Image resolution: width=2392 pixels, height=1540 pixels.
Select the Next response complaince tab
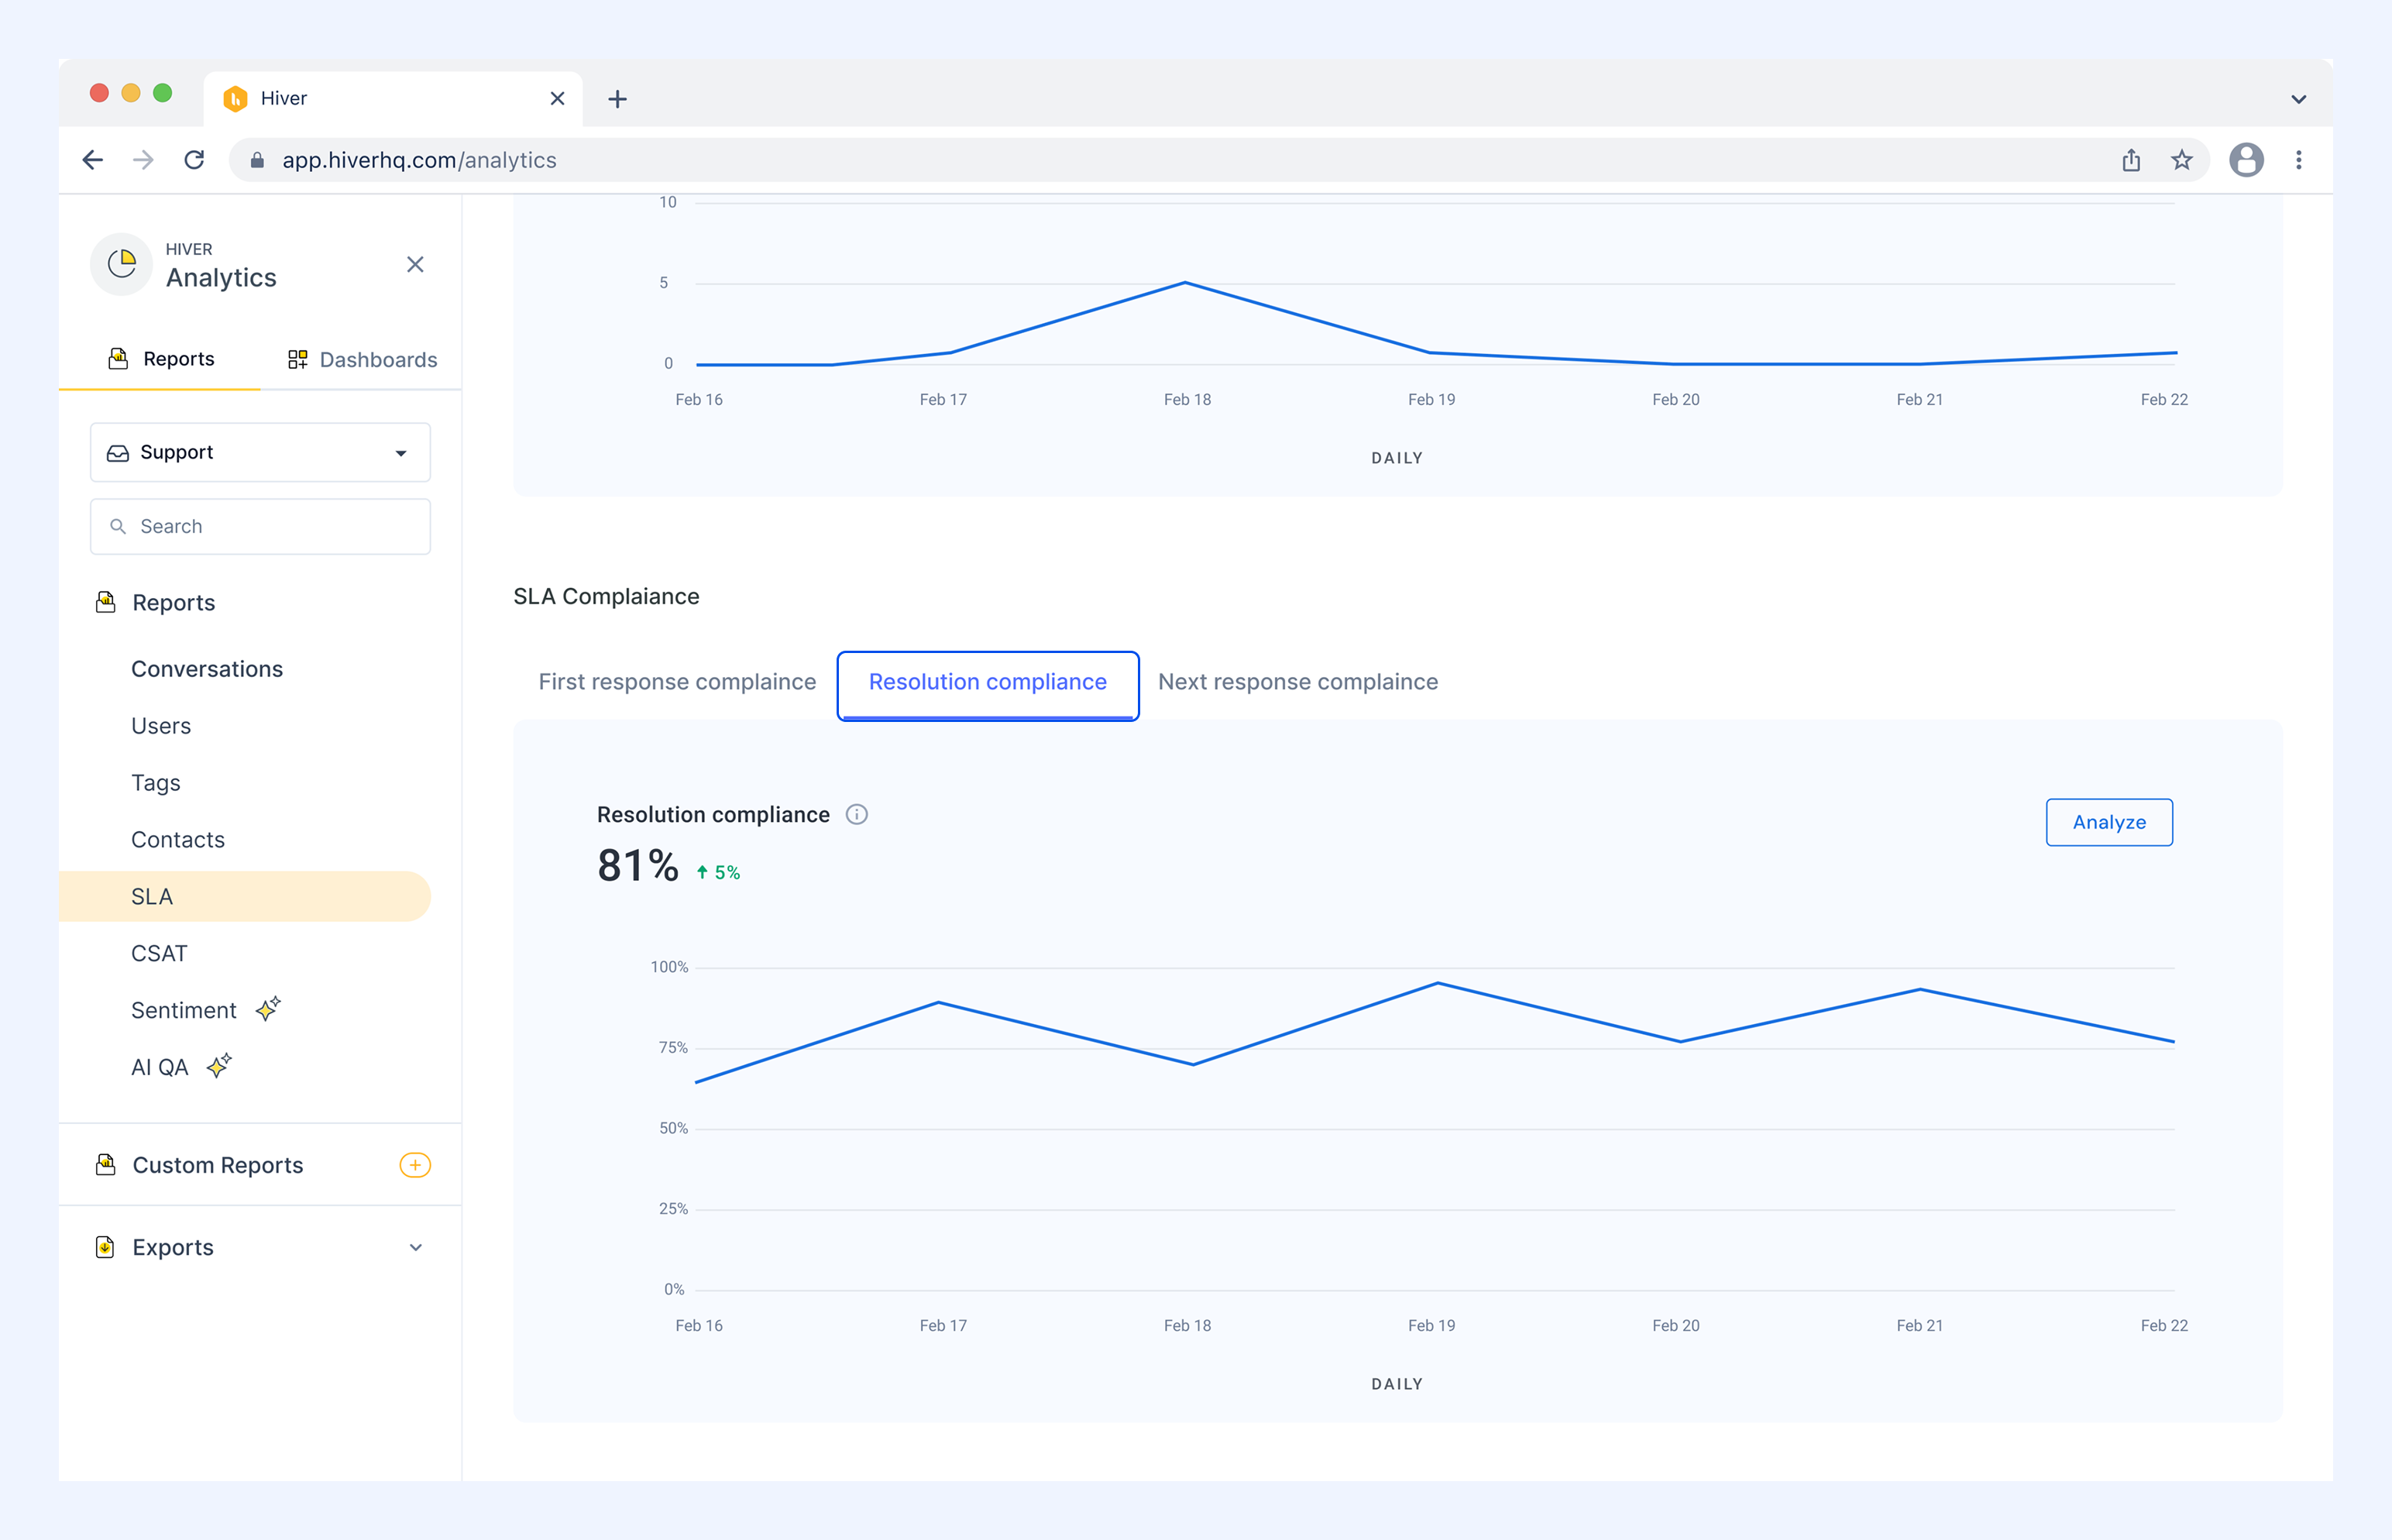1298,681
